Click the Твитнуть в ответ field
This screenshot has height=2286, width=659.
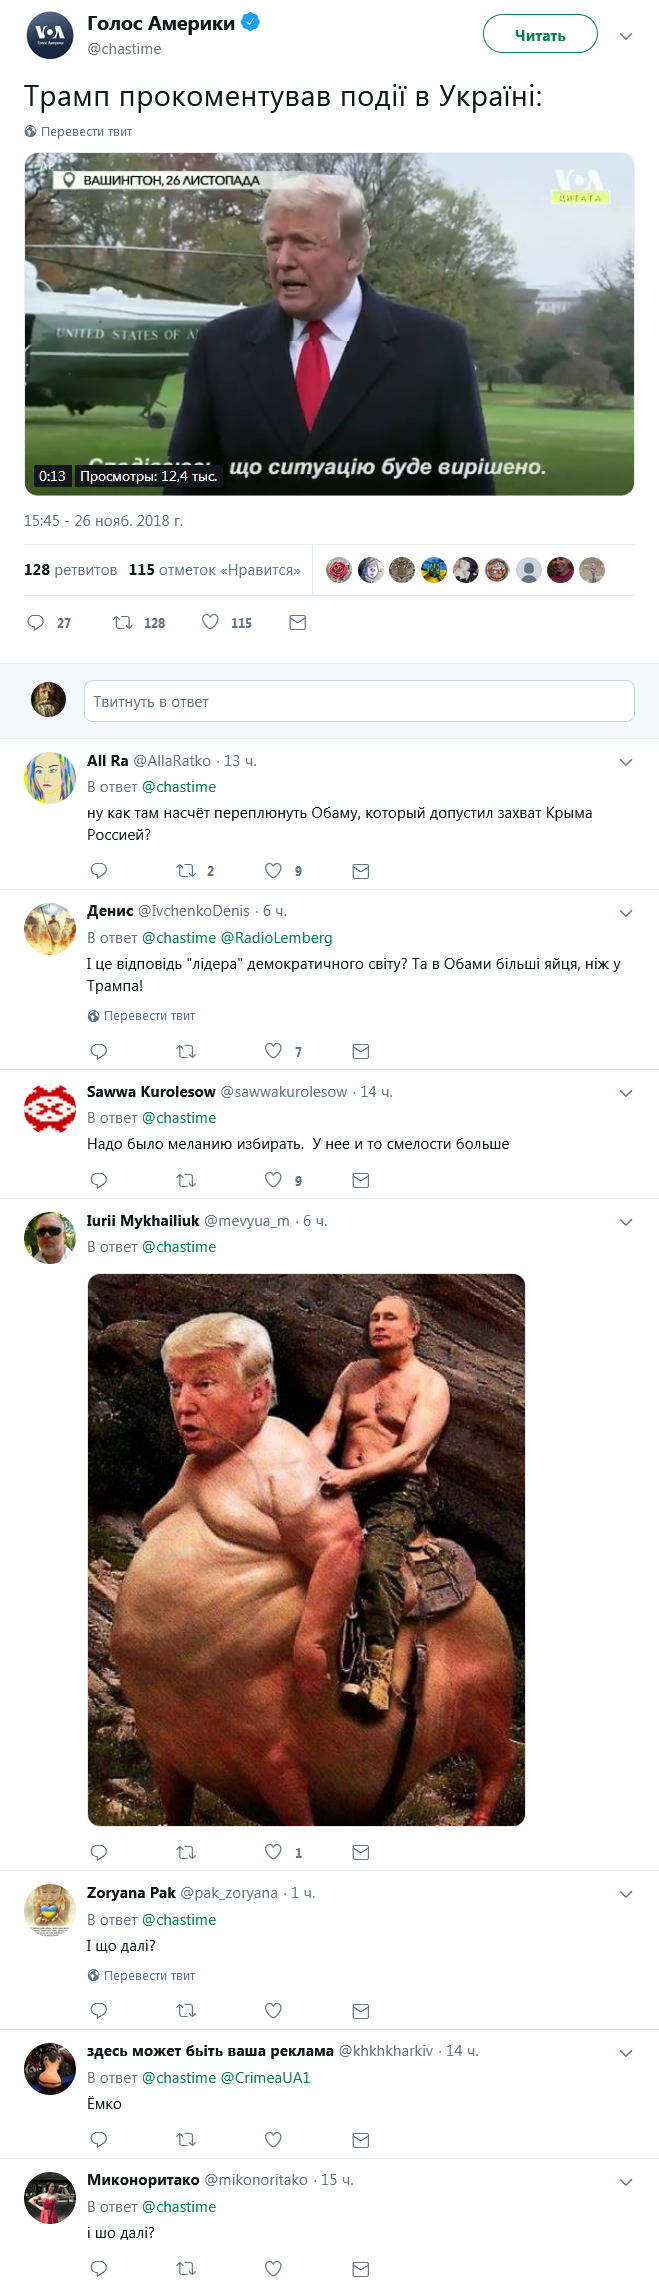pos(359,701)
